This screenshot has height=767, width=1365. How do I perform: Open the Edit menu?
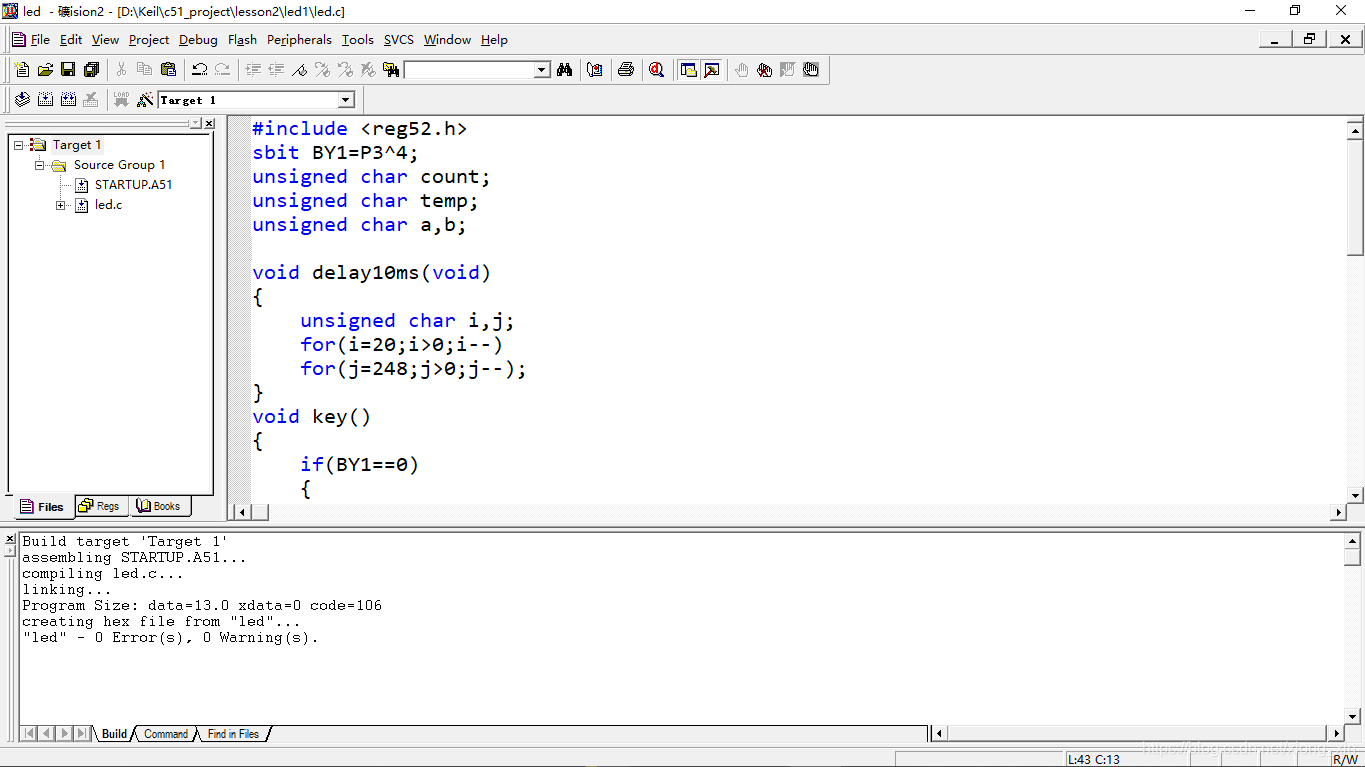(x=71, y=40)
